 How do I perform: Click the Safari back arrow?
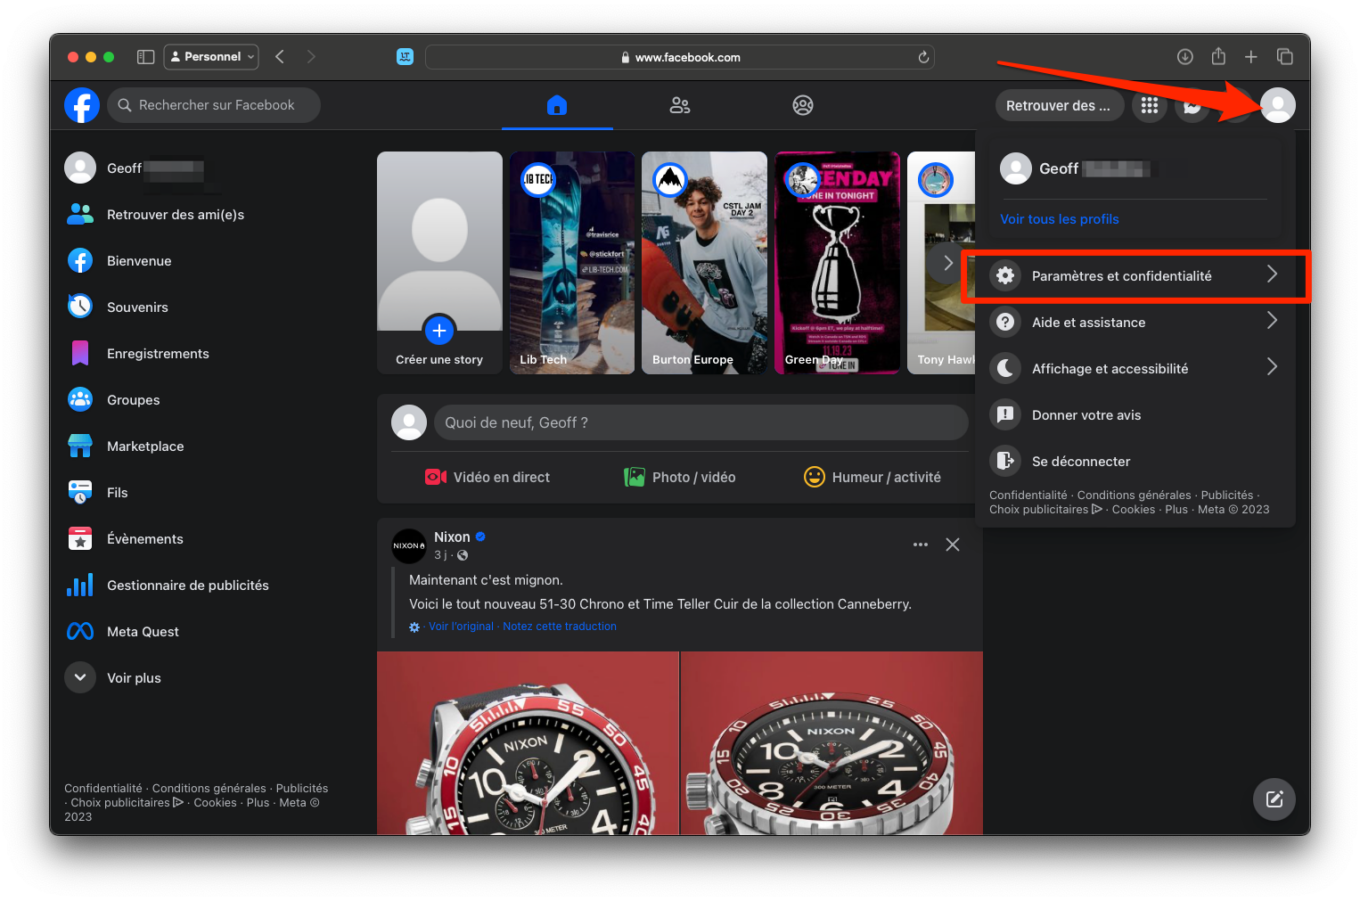[x=280, y=57]
